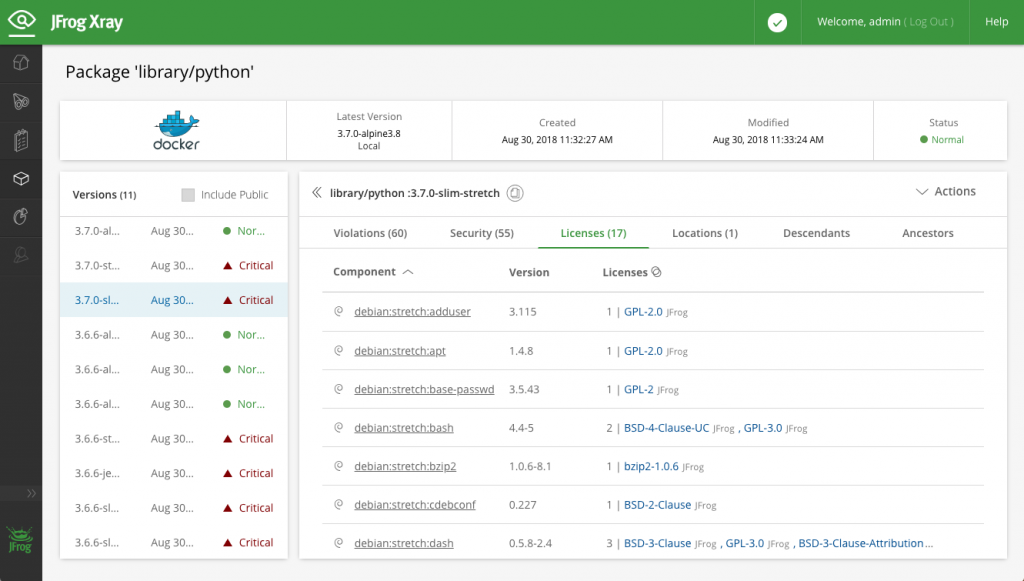
Task: Open the Reports clipboard icon in the sidebar
Action: (x=22, y=140)
